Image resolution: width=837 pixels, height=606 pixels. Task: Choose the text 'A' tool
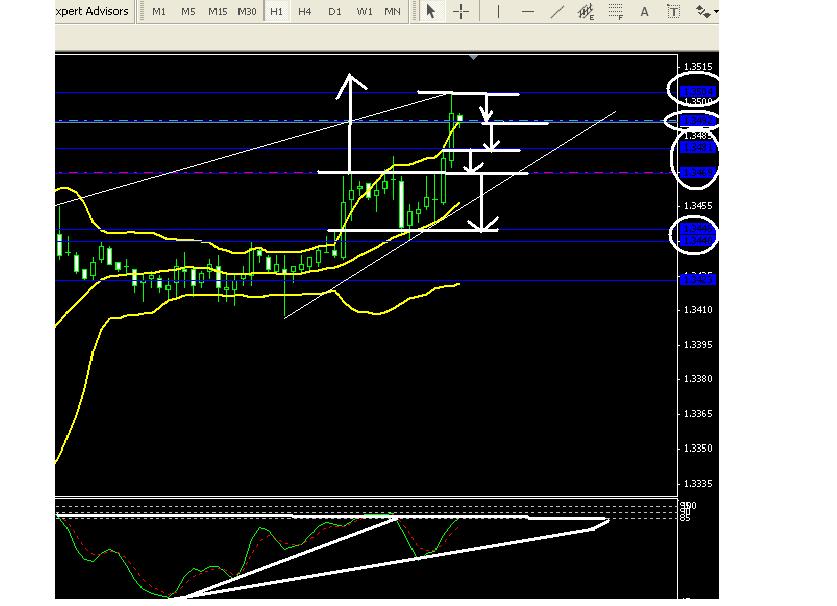[x=645, y=12]
